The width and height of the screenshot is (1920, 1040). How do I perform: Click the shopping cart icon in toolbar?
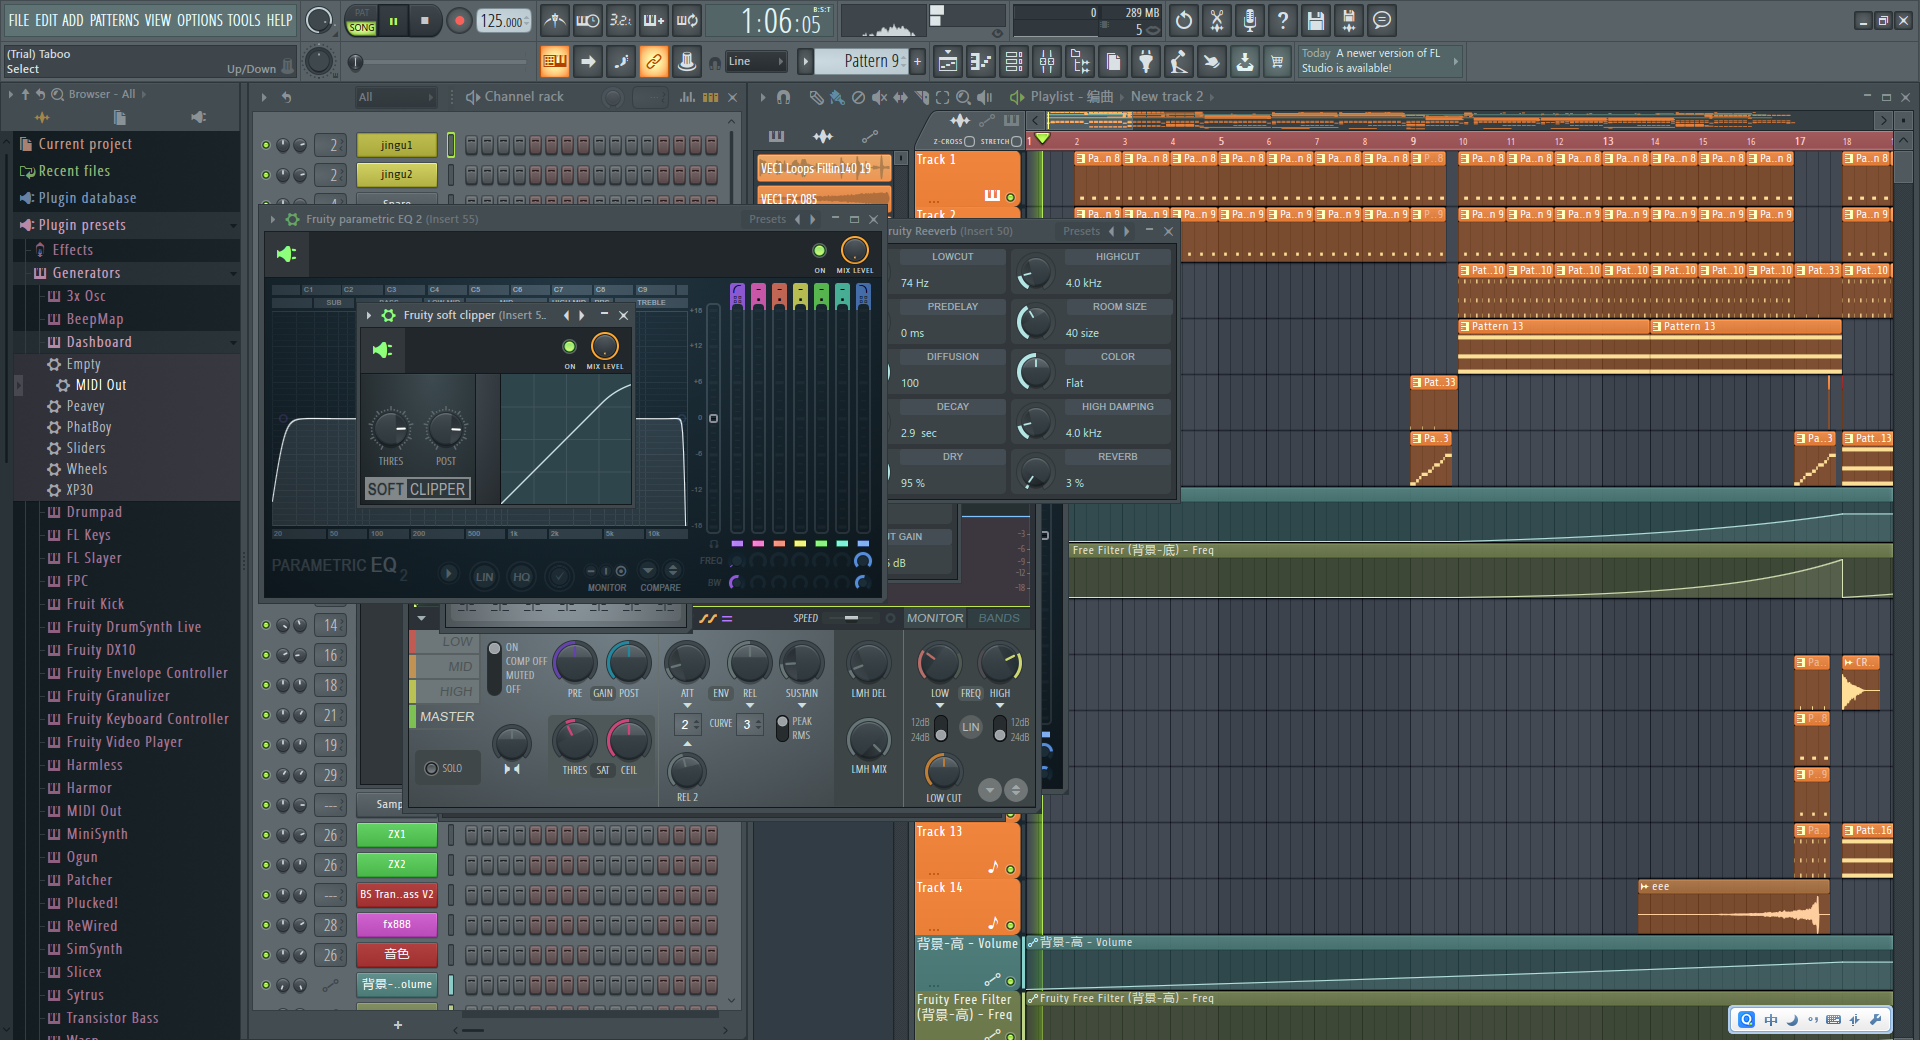1277,62
